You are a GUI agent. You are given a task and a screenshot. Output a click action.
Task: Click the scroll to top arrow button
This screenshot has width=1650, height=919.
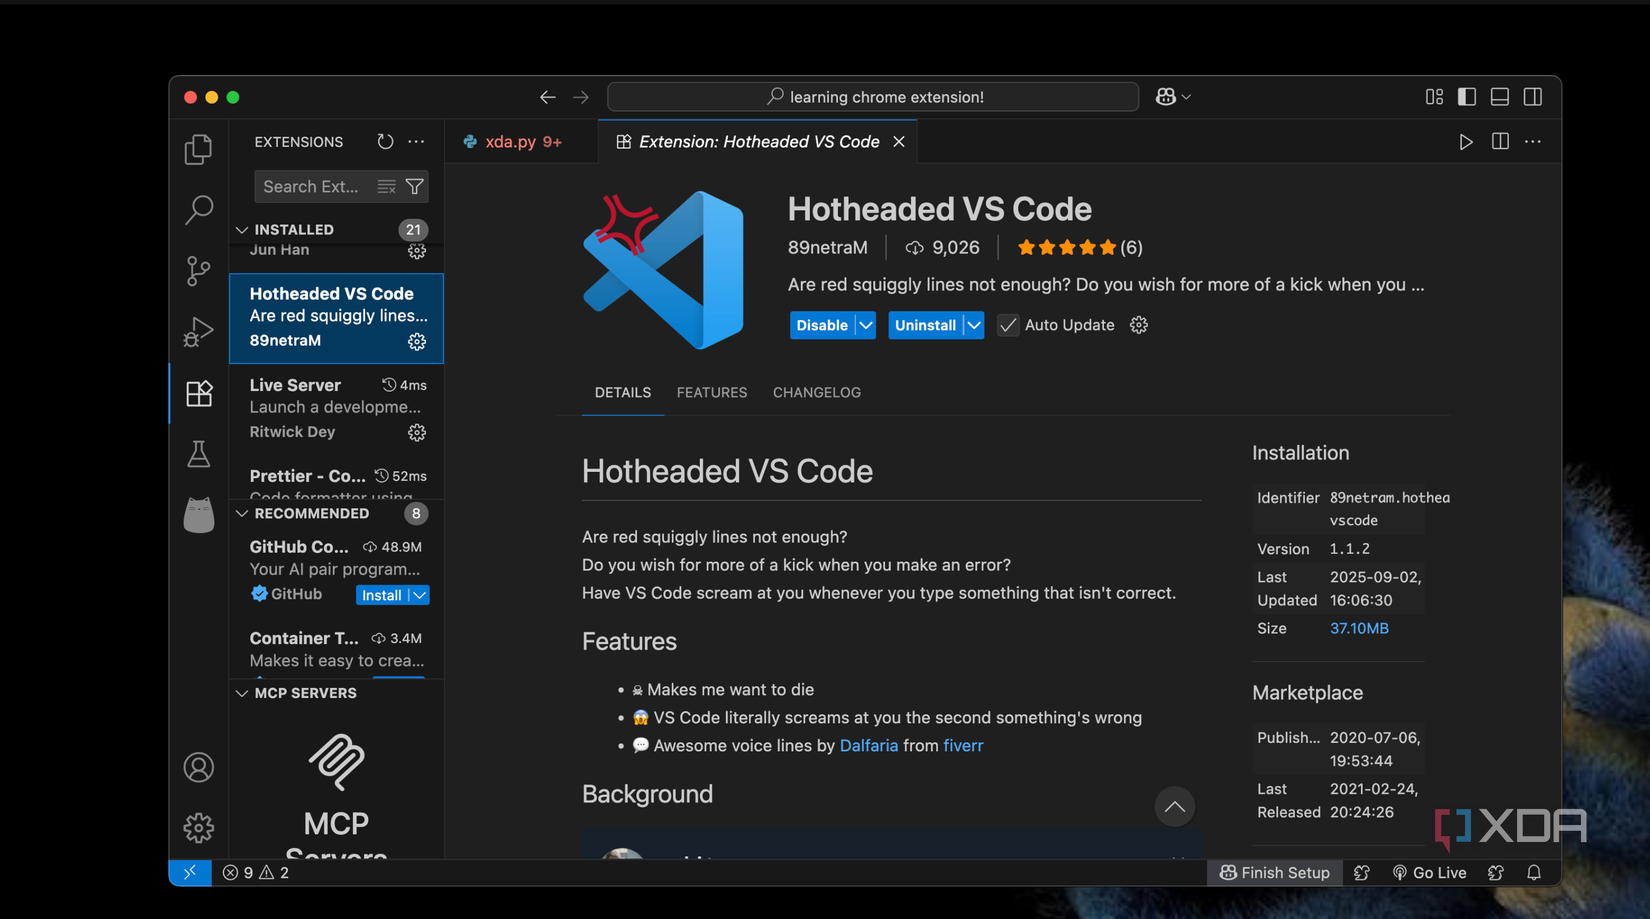(1174, 807)
